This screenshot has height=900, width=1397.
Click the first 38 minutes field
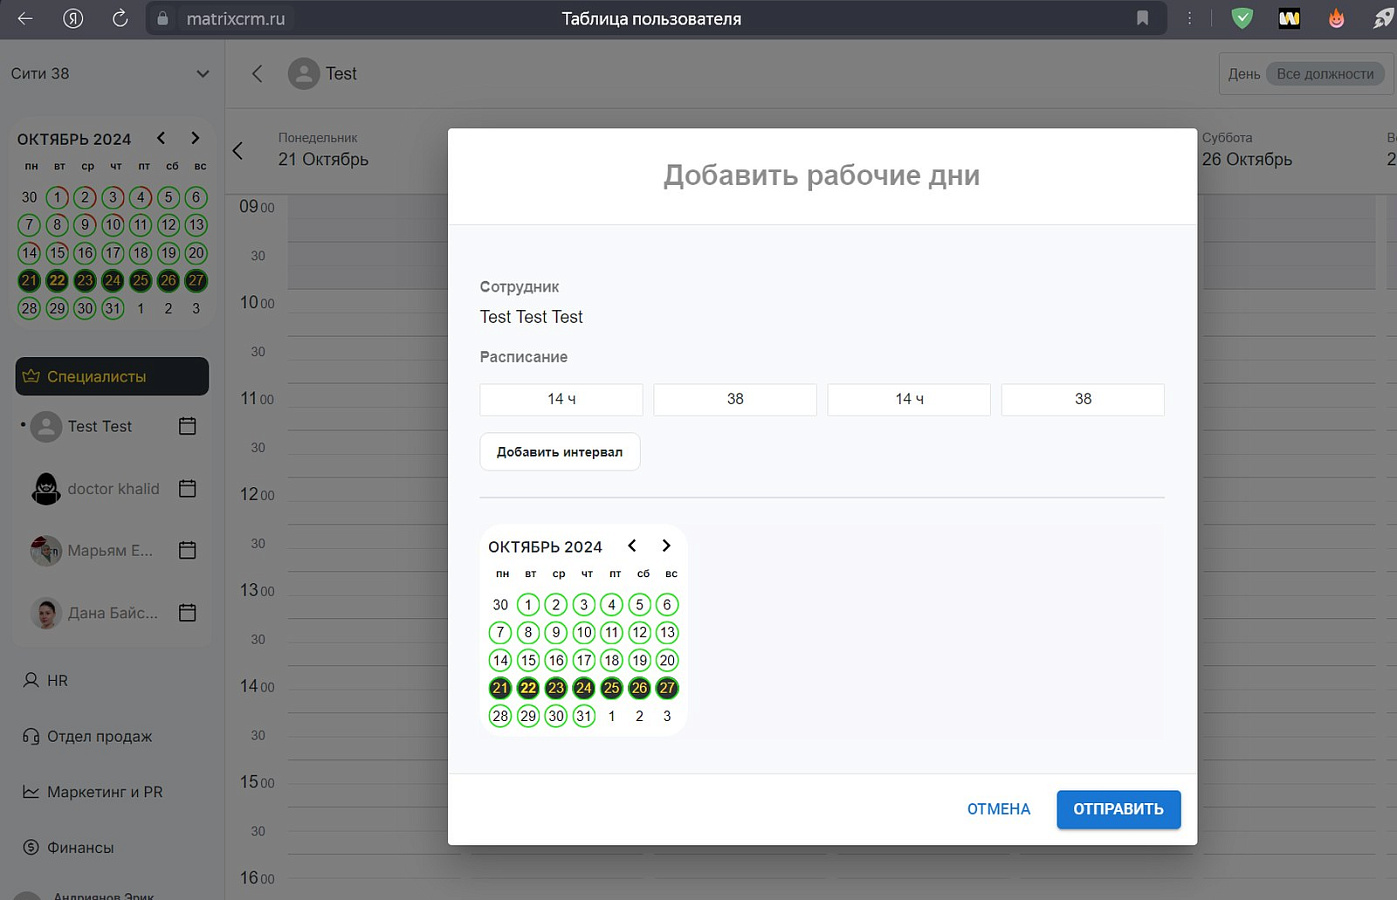pos(735,399)
